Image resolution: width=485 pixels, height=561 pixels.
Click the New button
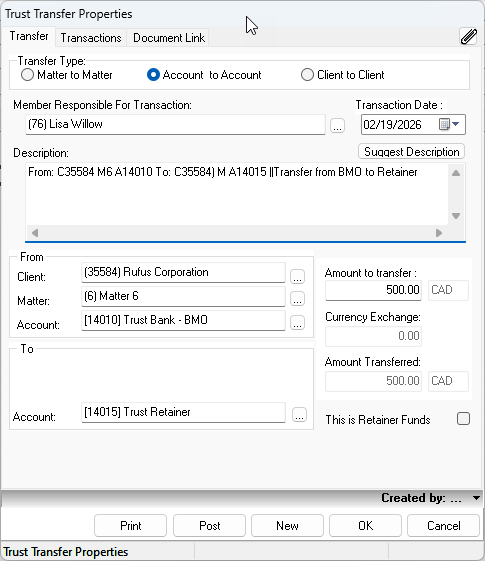click(287, 526)
